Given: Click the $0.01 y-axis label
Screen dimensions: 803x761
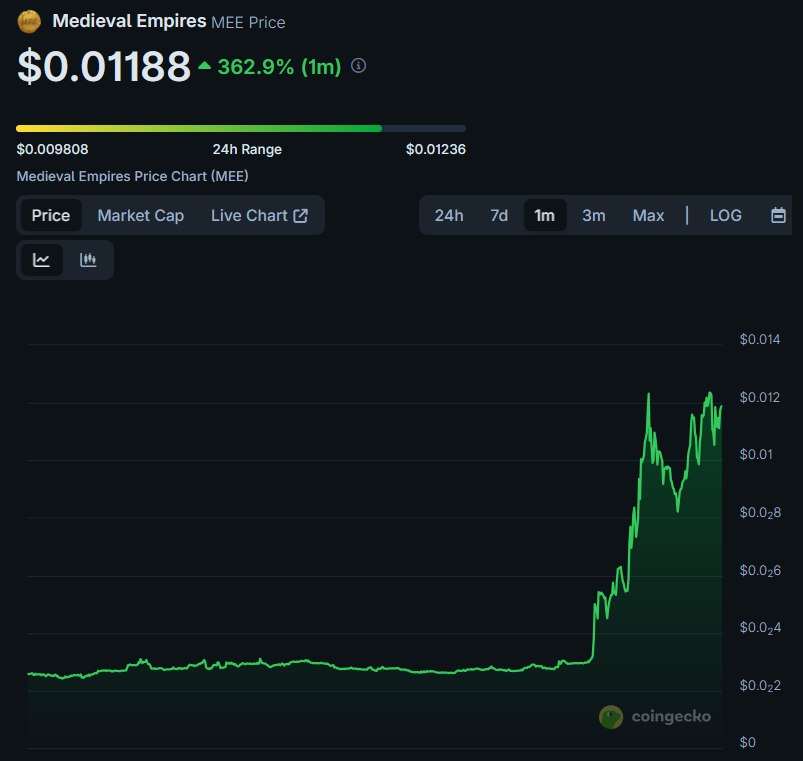Looking at the screenshot, I should (x=756, y=454).
